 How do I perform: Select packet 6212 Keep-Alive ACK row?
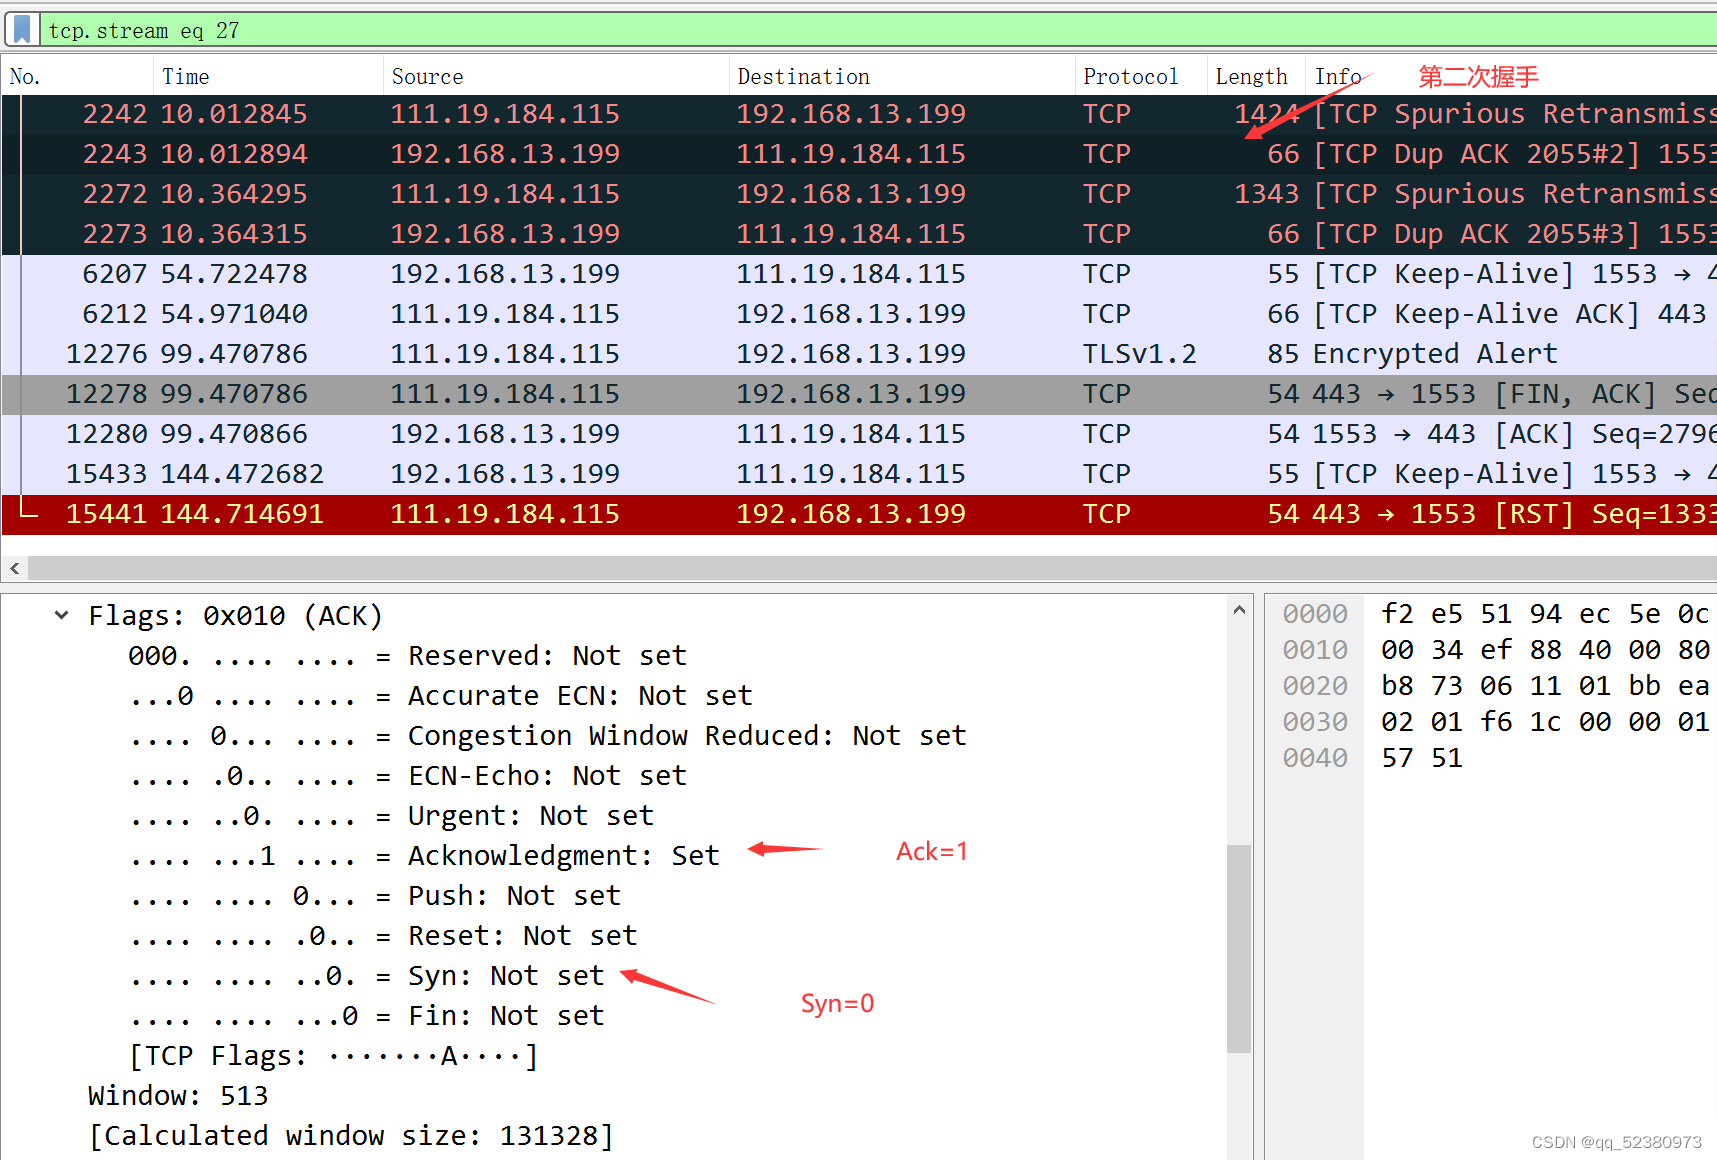pyautogui.click(x=859, y=314)
